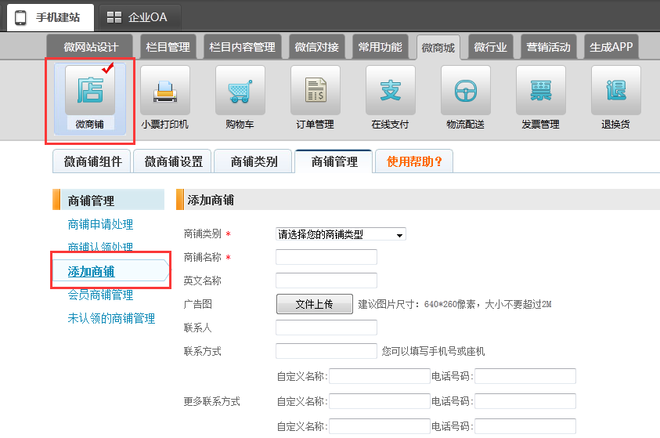Open the 在线支付 online payment icon

(x=390, y=91)
